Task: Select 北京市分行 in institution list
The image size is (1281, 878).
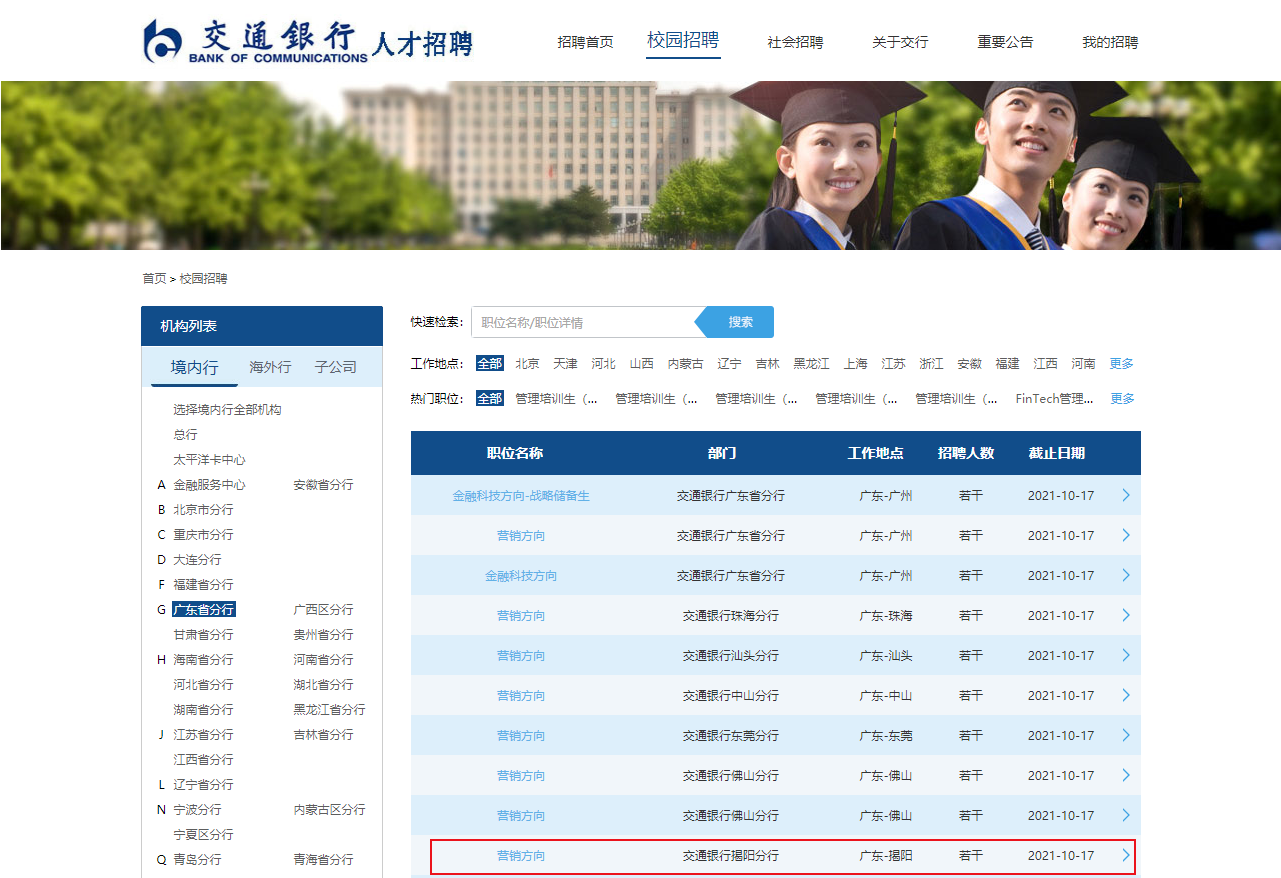Action: pos(203,510)
